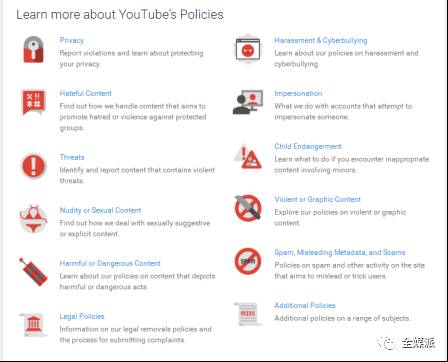Click the Privacy padlock icon
This screenshot has height=362, width=448.
coord(33,49)
